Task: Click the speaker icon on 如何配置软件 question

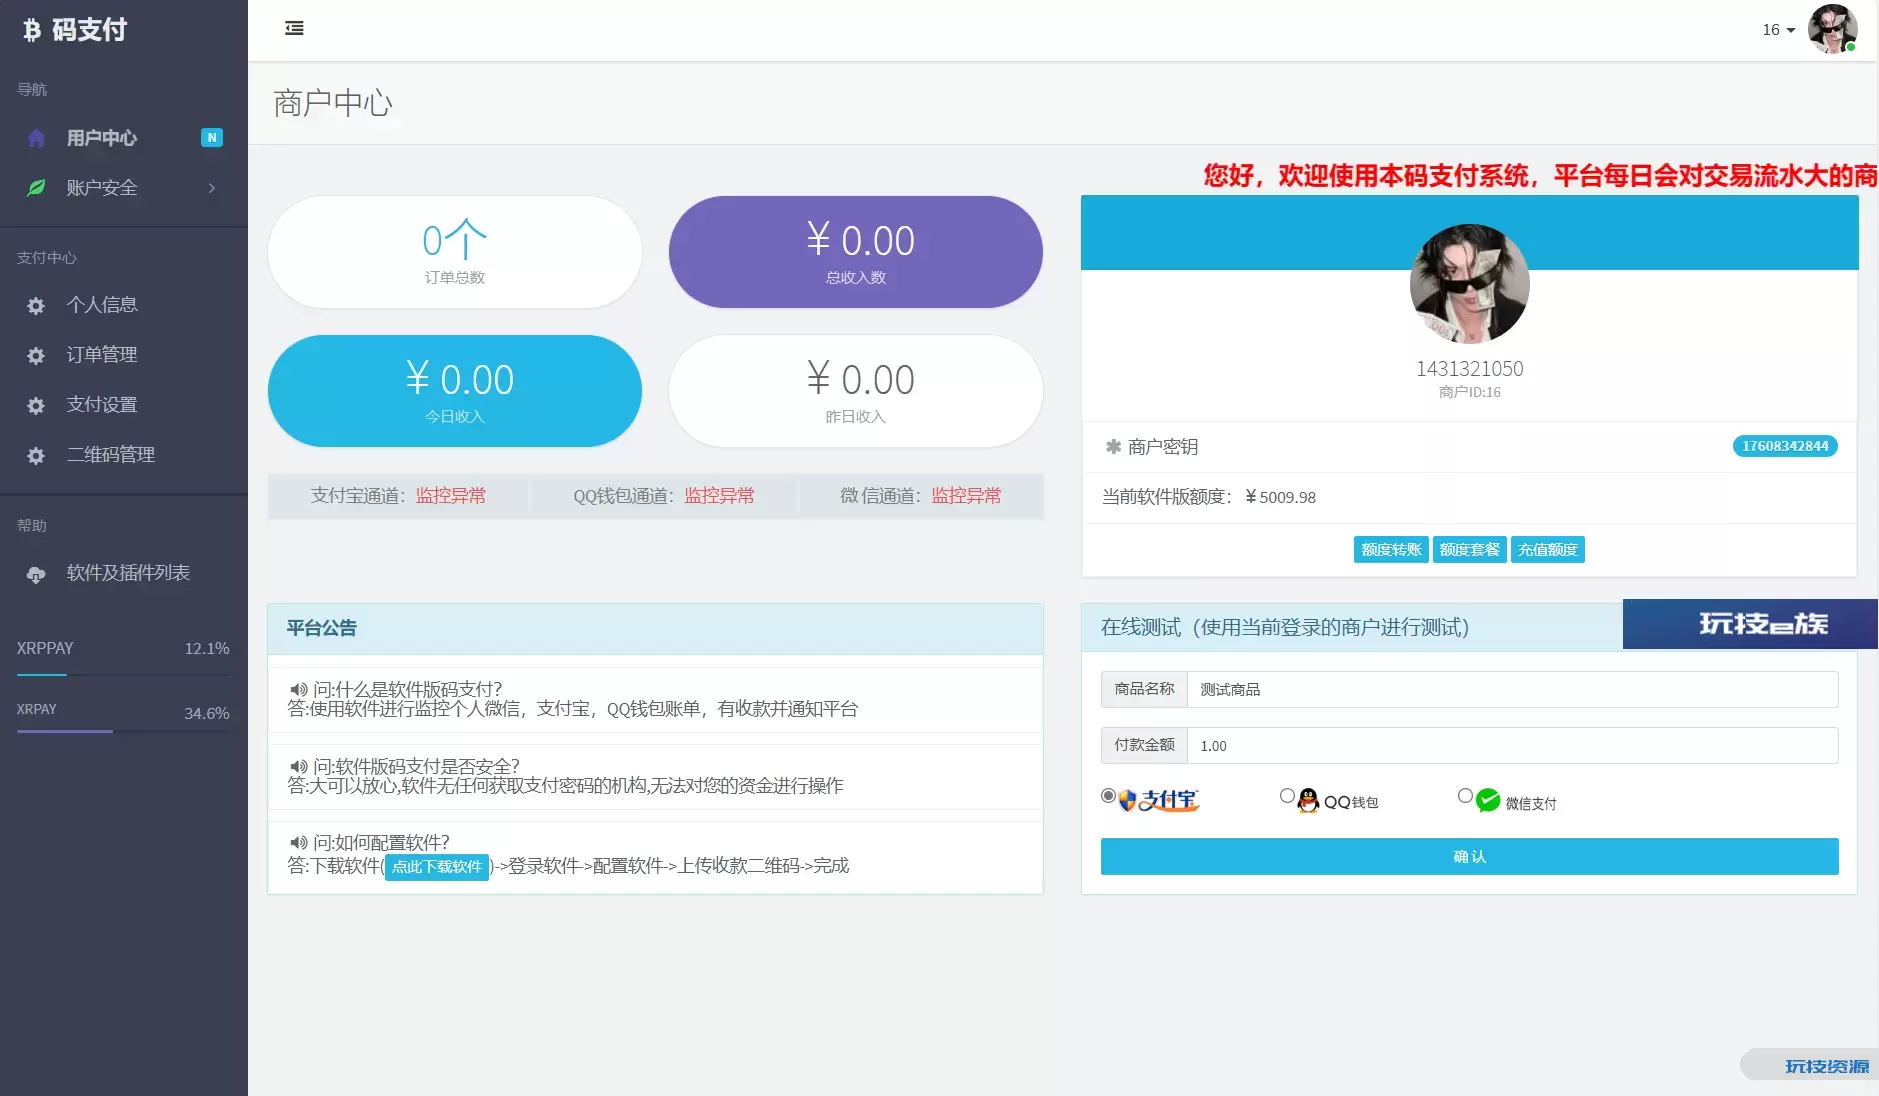Action: [298, 842]
